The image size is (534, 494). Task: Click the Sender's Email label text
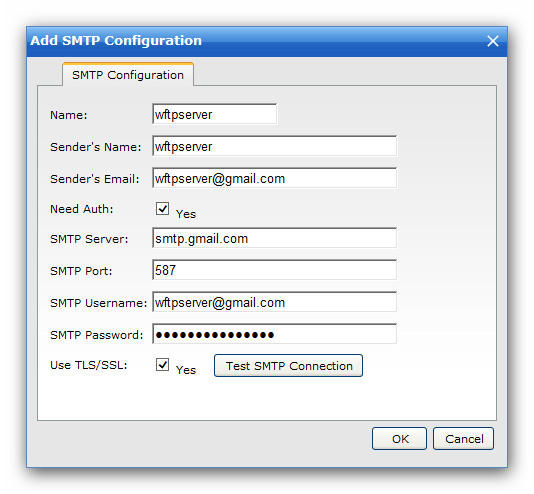coord(95,179)
